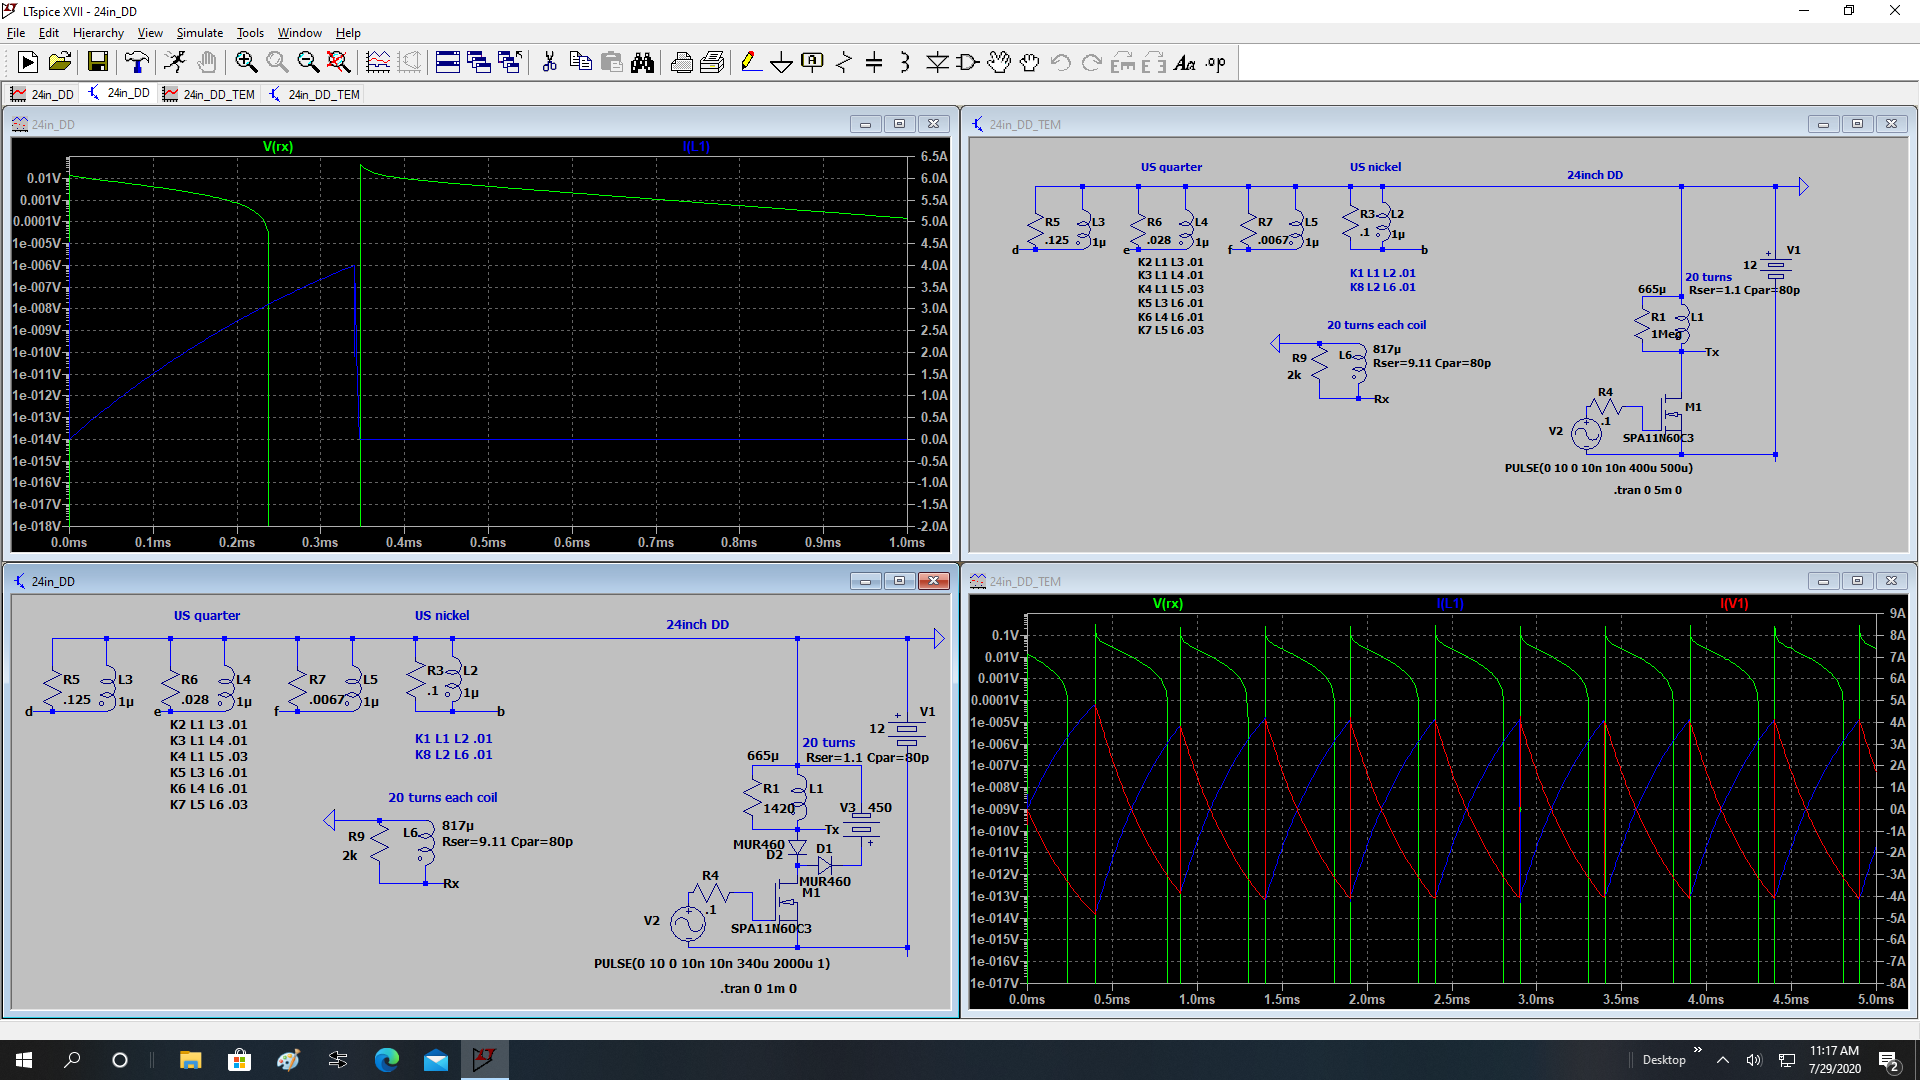Click the red I(V1) trace label

pyautogui.click(x=1734, y=604)
